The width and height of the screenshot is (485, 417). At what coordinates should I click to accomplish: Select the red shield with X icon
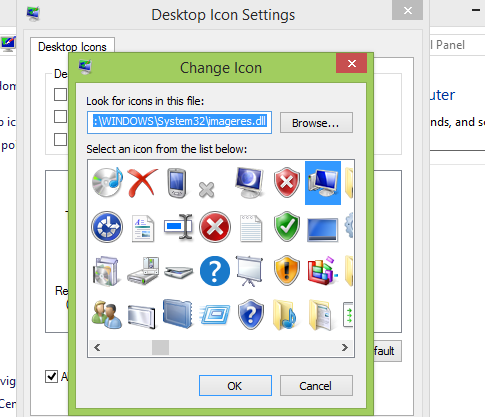pos(286,182)
